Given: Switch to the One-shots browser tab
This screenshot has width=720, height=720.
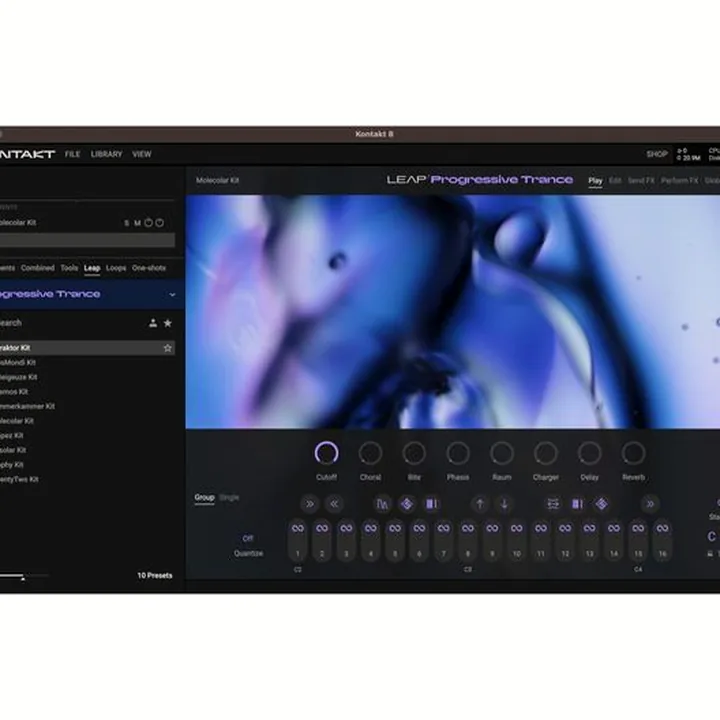Looking at the screenshot, I should click(x=149, y=268).
